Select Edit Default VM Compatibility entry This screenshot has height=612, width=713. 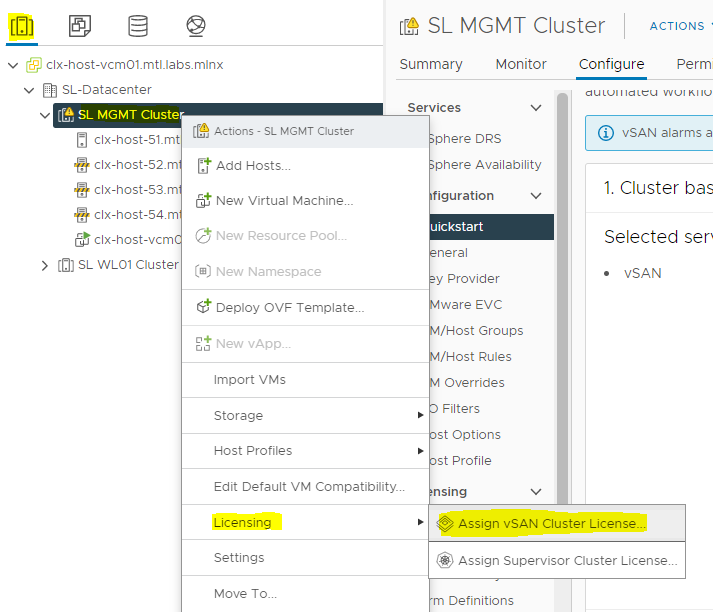306,487
